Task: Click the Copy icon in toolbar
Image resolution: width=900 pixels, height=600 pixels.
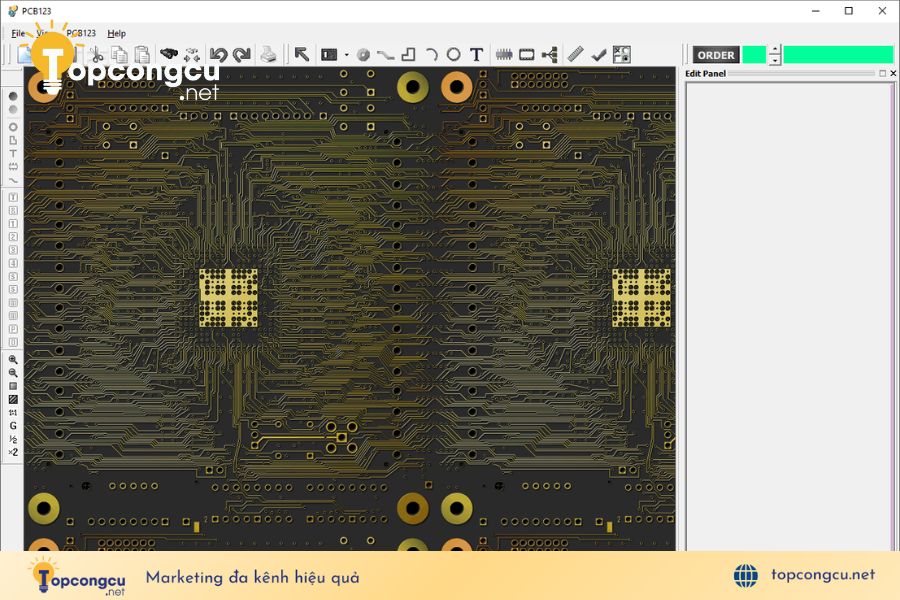Action: pyautogui.click(x=119, y=55)
